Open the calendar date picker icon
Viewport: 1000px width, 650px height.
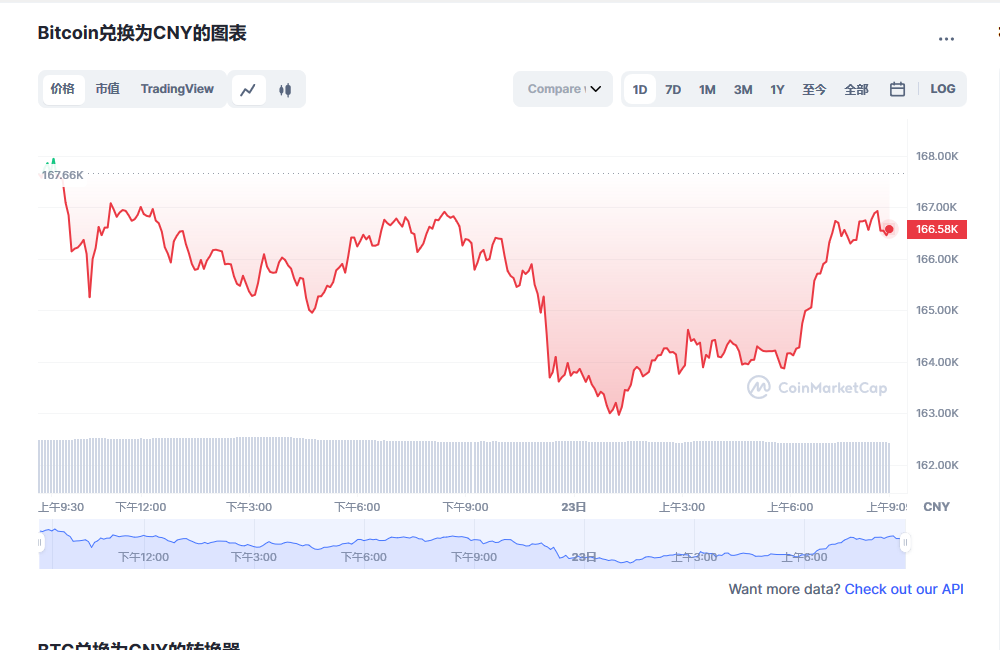897,89
